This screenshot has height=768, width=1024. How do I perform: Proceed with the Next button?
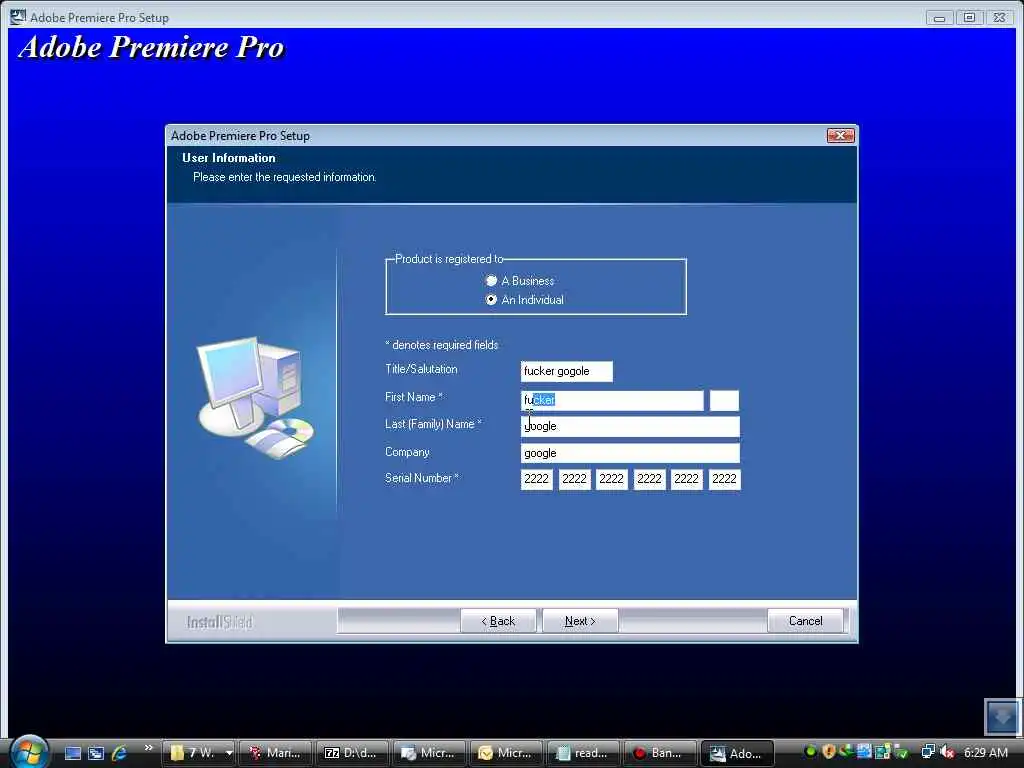click(580, 621)
